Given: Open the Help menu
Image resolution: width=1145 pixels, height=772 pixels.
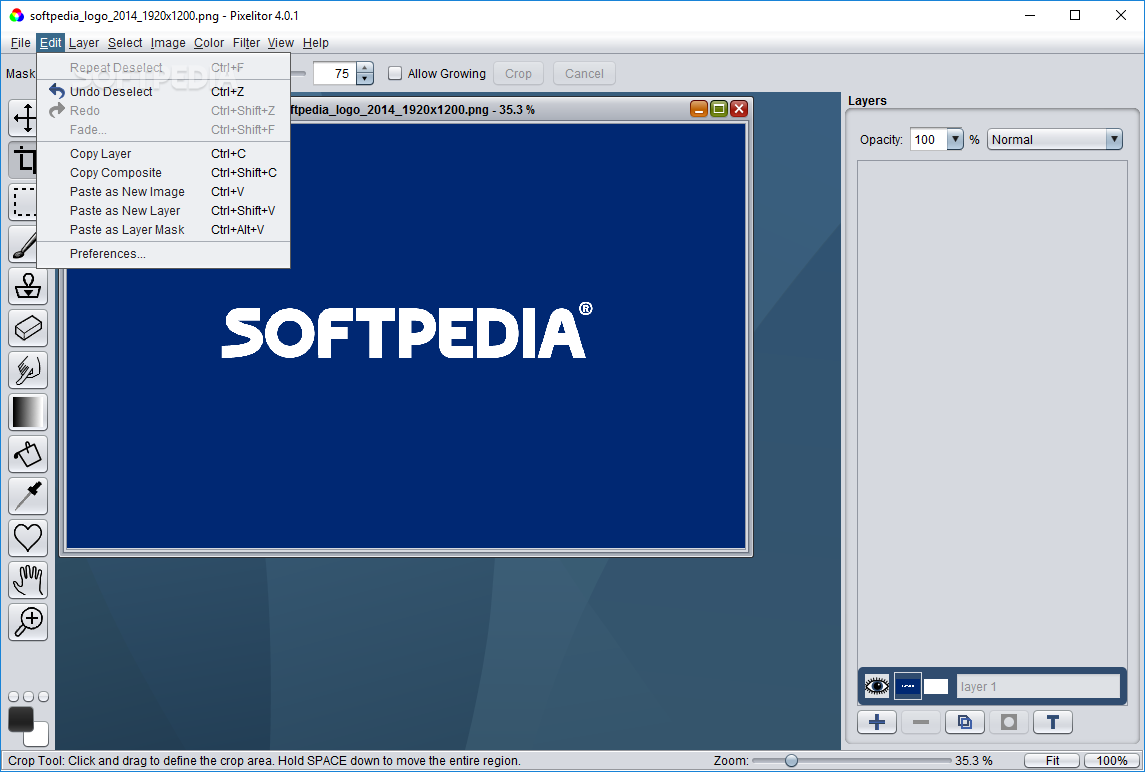Looking at the screenshot, I should click(x=315, y=43).
